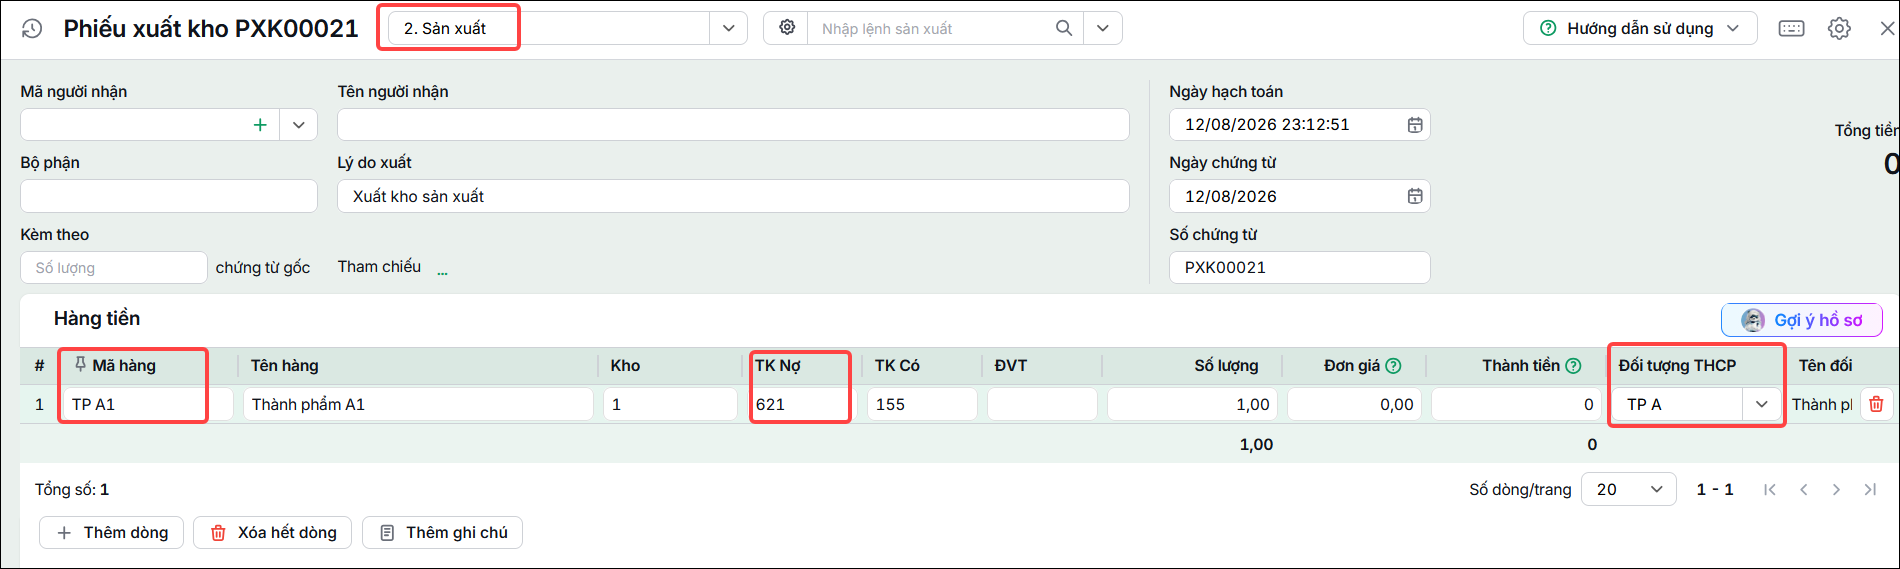The image size is (1900, 569).
Task: Delete row 1 with red trash icon
Action: pos(1876,404)
